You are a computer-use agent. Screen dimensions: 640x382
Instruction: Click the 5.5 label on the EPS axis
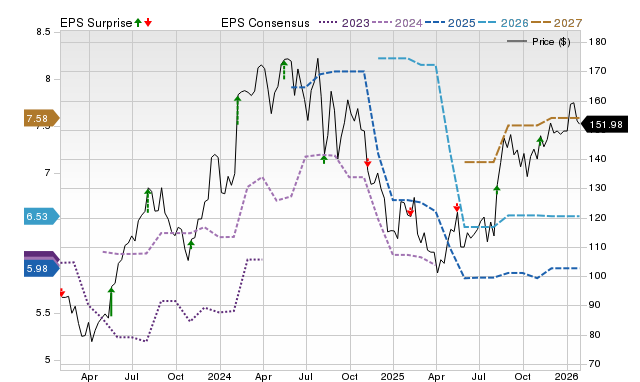[x=43, y=313]
